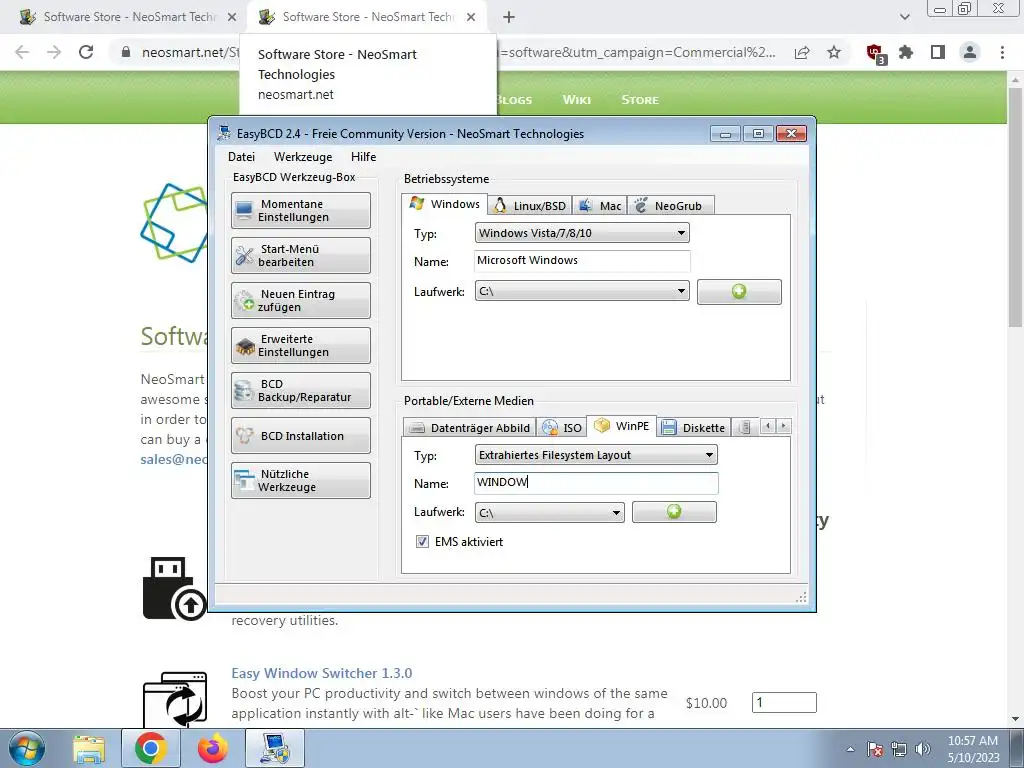Close the second Software Store browser tab
The width and height of the screenshot is (1024, 768).
click(x=471, y=18)
